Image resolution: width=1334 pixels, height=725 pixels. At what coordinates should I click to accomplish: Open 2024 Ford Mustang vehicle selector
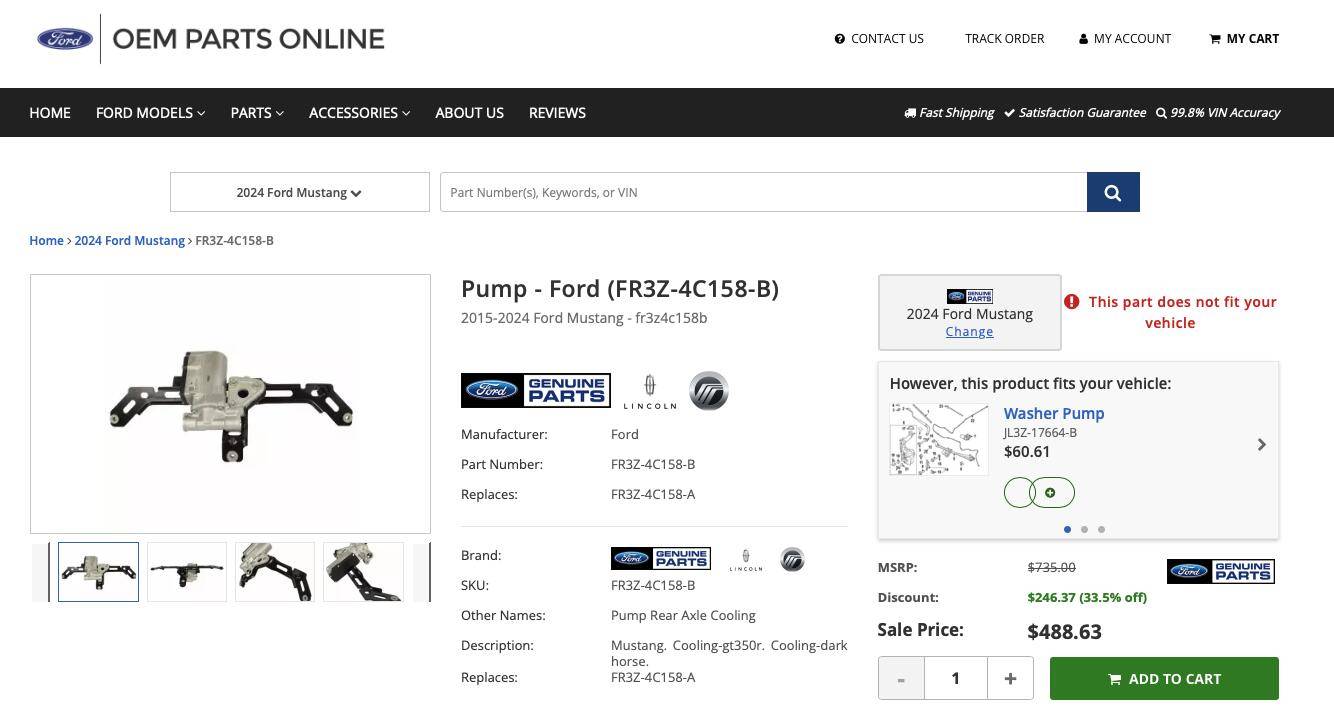click(x=300, y=192)
